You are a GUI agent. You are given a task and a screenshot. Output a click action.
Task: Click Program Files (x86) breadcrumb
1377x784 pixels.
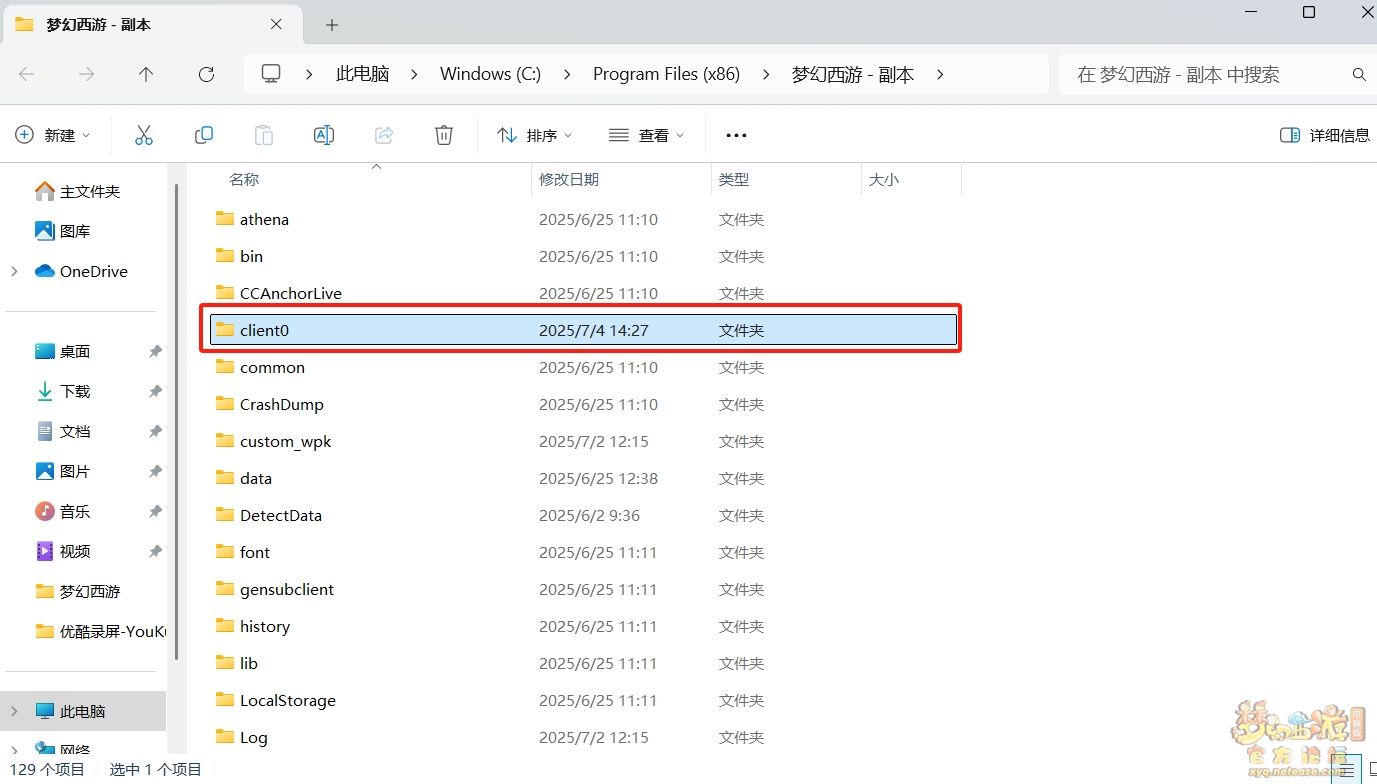666,74
